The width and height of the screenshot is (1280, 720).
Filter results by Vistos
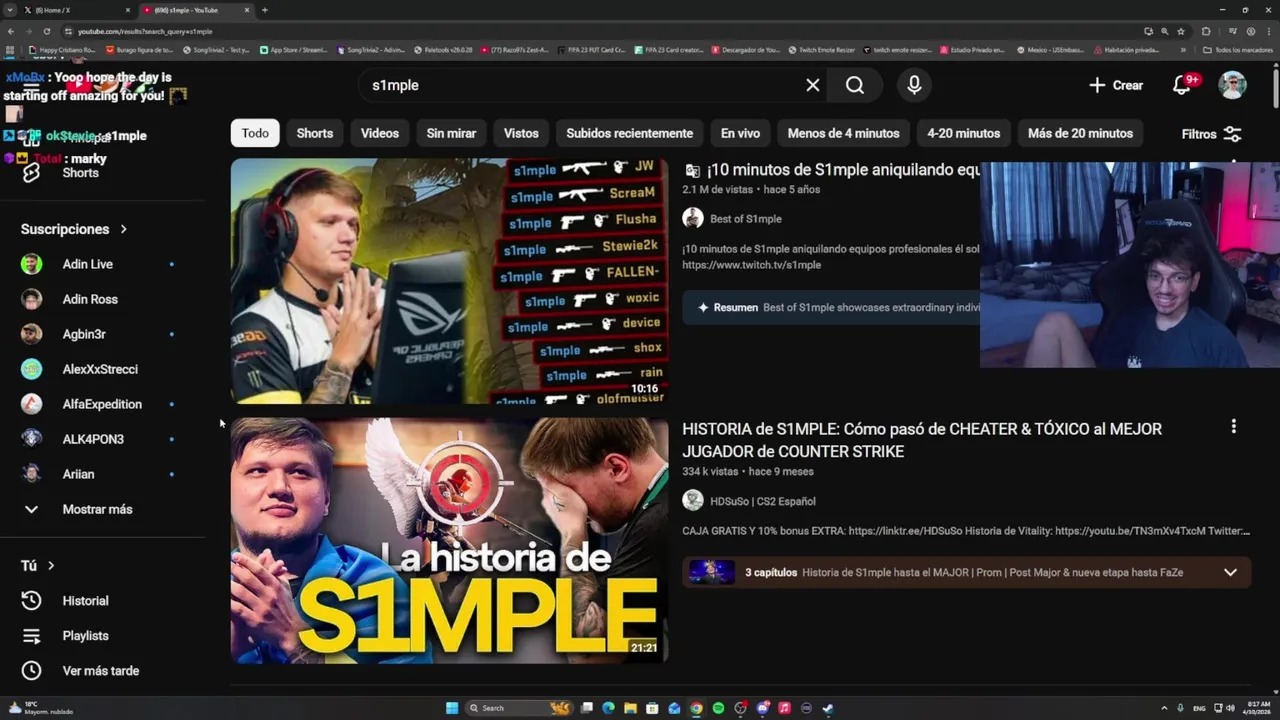tap(521, 133)
